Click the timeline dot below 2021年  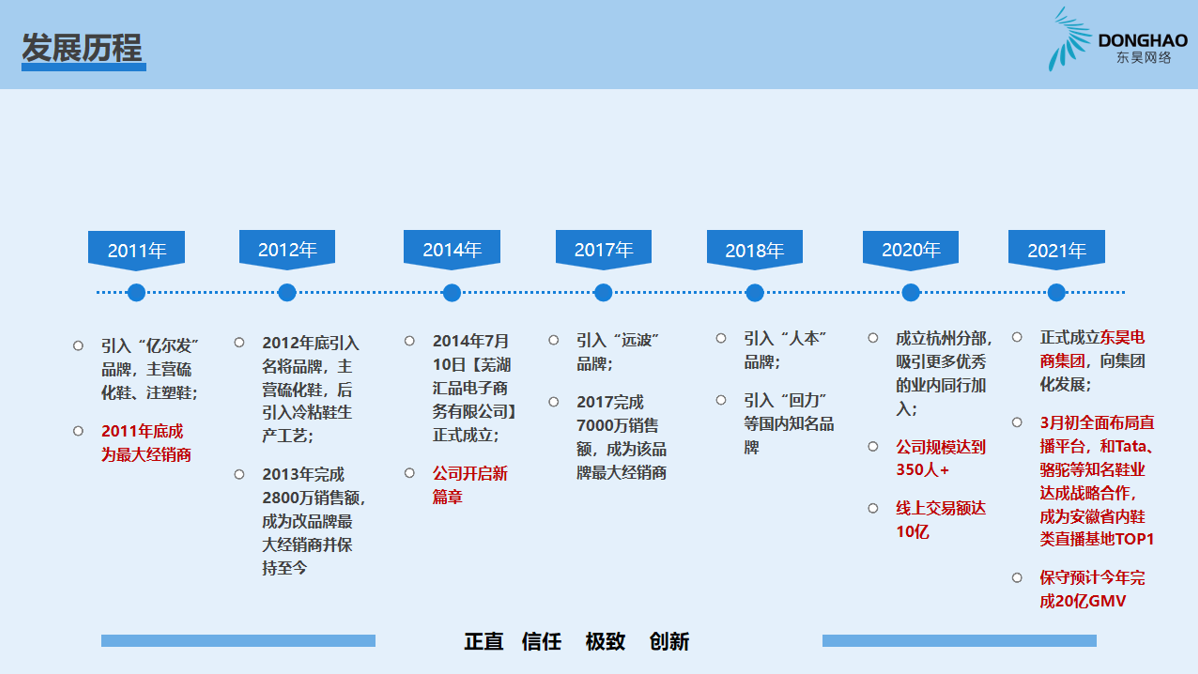click(1056, 293)
